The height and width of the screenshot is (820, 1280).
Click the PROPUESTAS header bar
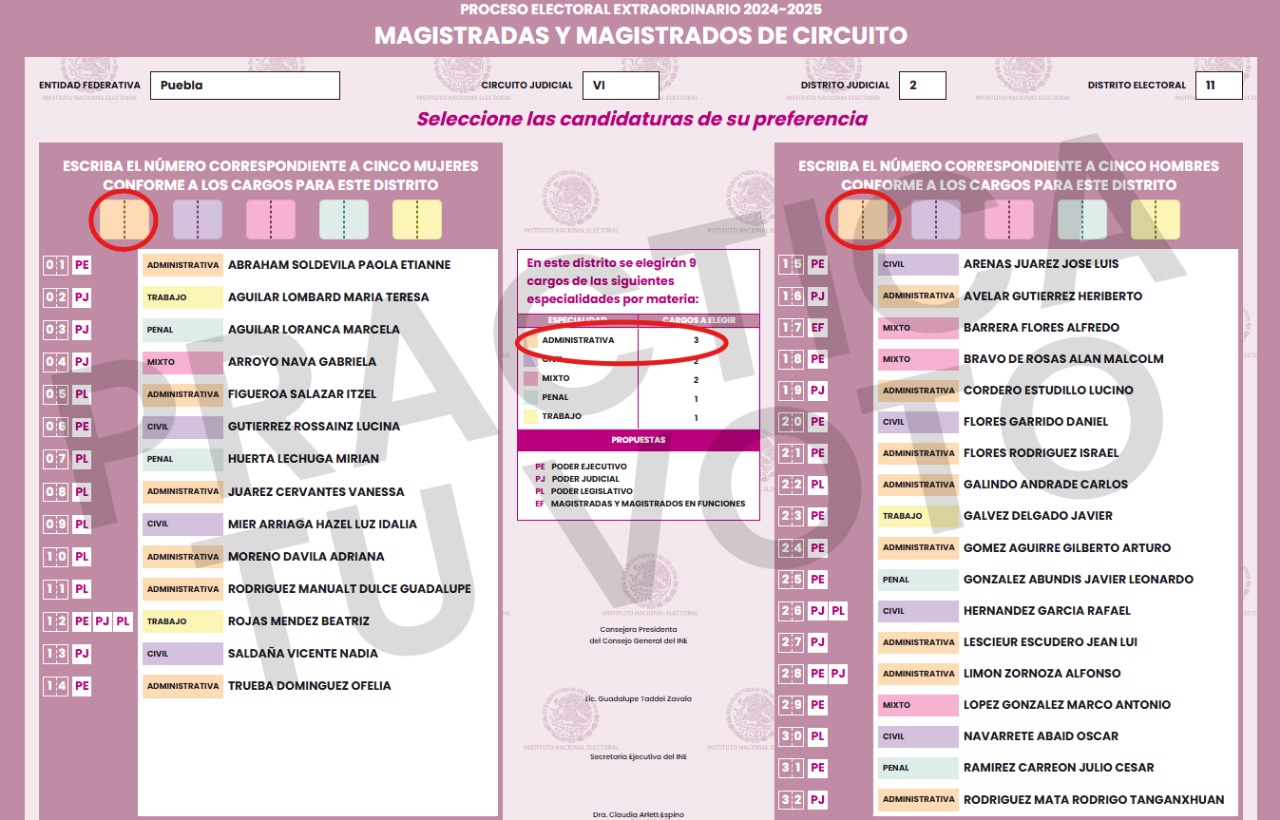pyautogui.click(x=638, y=440)
